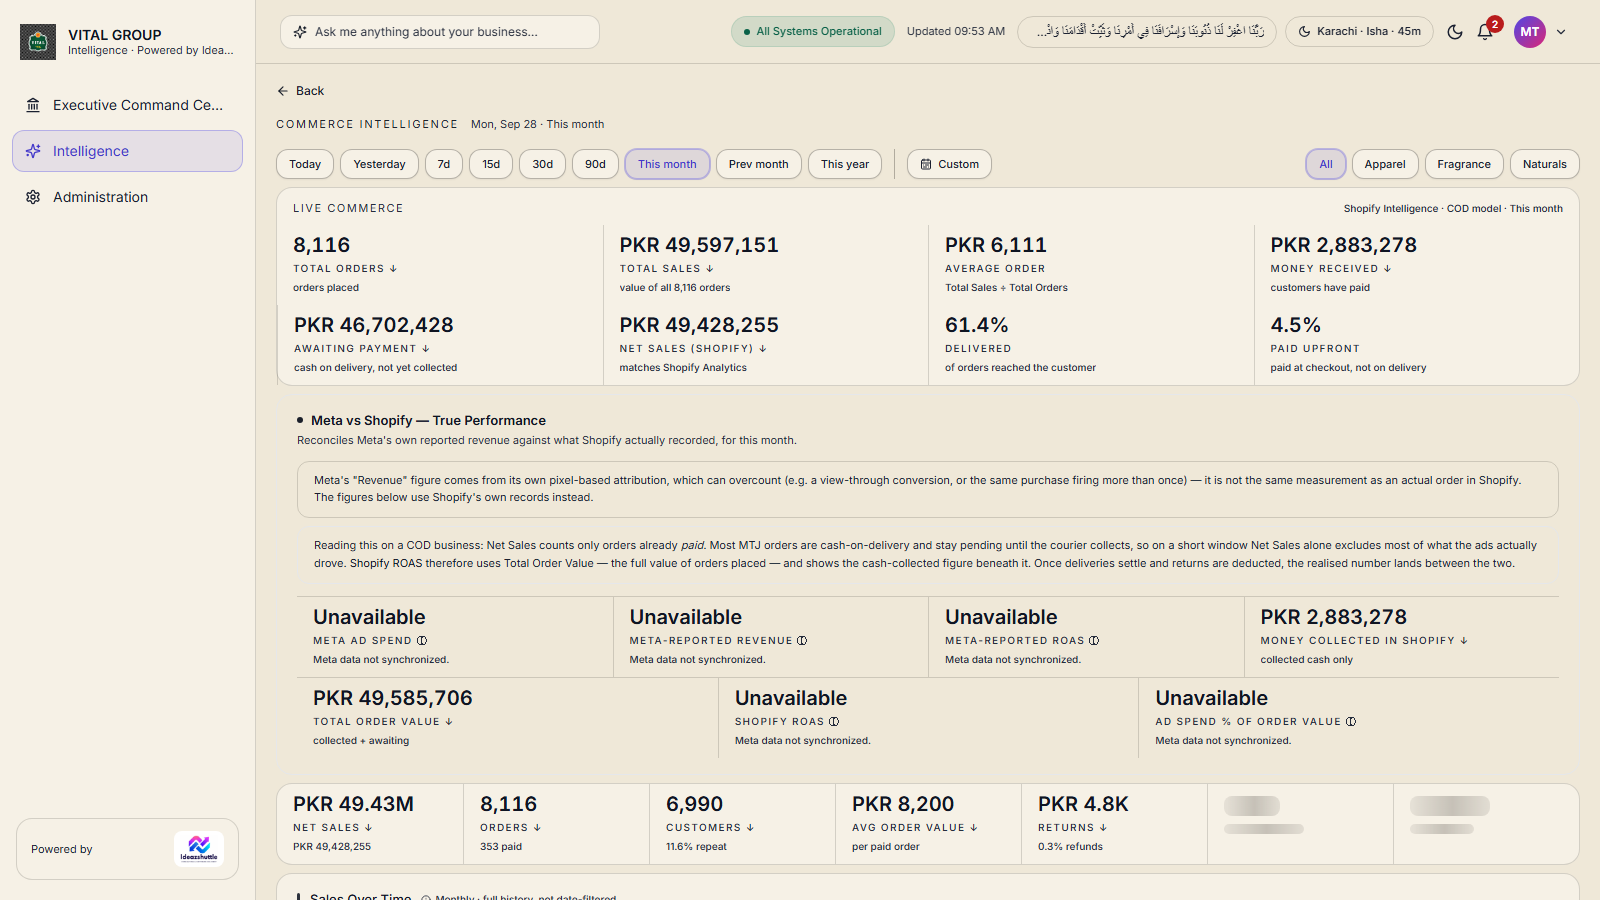Viewport: 1600px width, 900px height.
Task: Select the Prev month date range
Action: pos(759,164)
